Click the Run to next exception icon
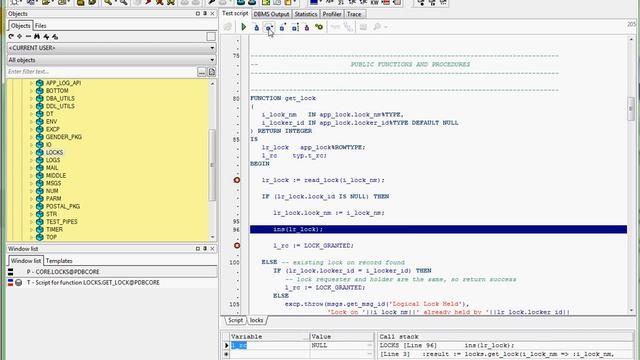The width and height of the screenshot is (640, 360). click(295, 27)
